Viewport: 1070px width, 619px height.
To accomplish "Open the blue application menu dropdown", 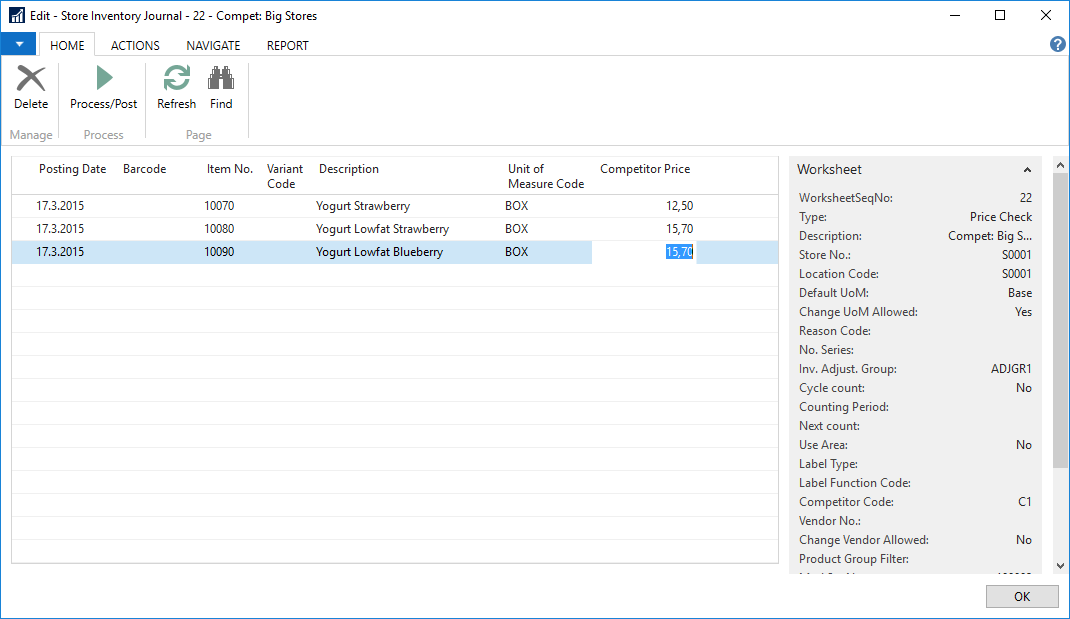I will 18,45.
